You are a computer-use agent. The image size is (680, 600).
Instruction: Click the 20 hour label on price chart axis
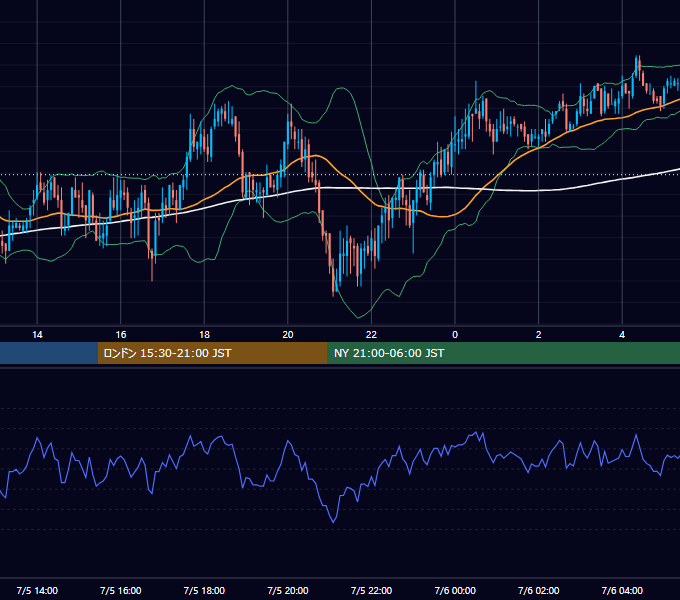(x=288, y=335)
